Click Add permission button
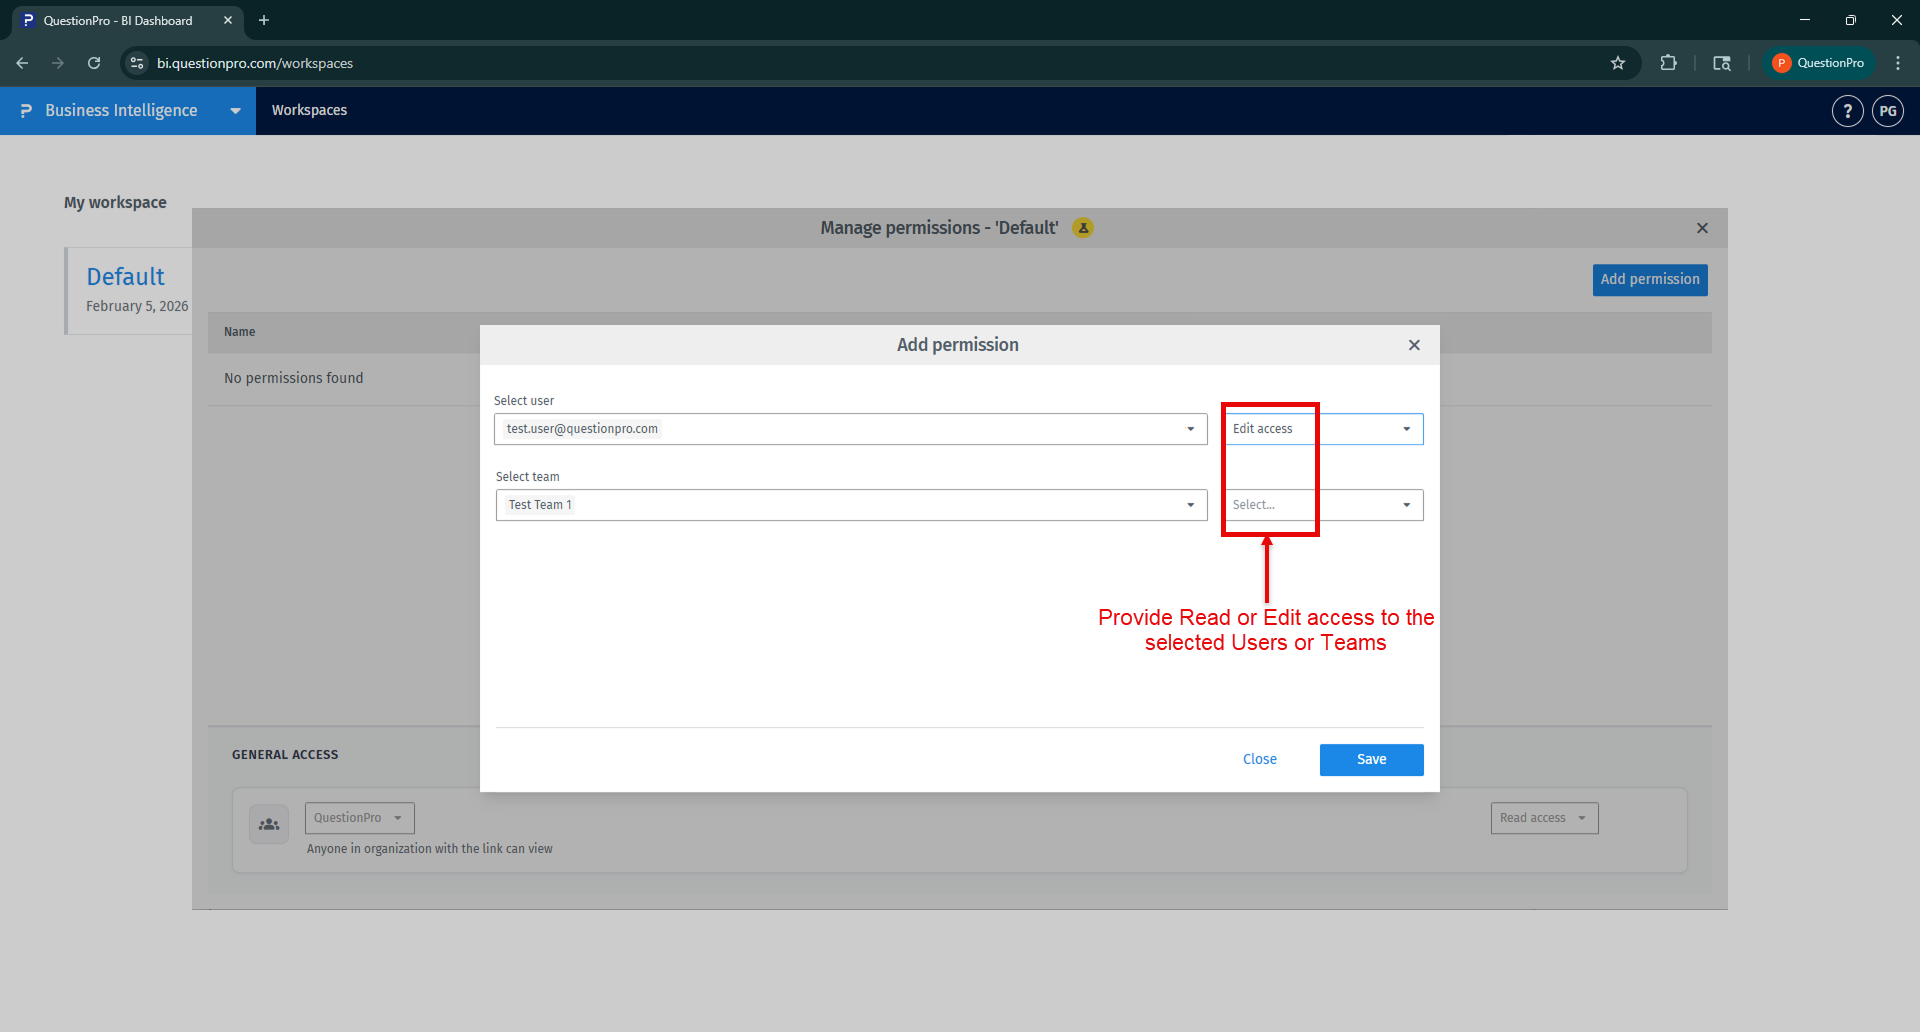Image resolution: width=1920 pixels, height=1032 pixels. (1650, 280)
